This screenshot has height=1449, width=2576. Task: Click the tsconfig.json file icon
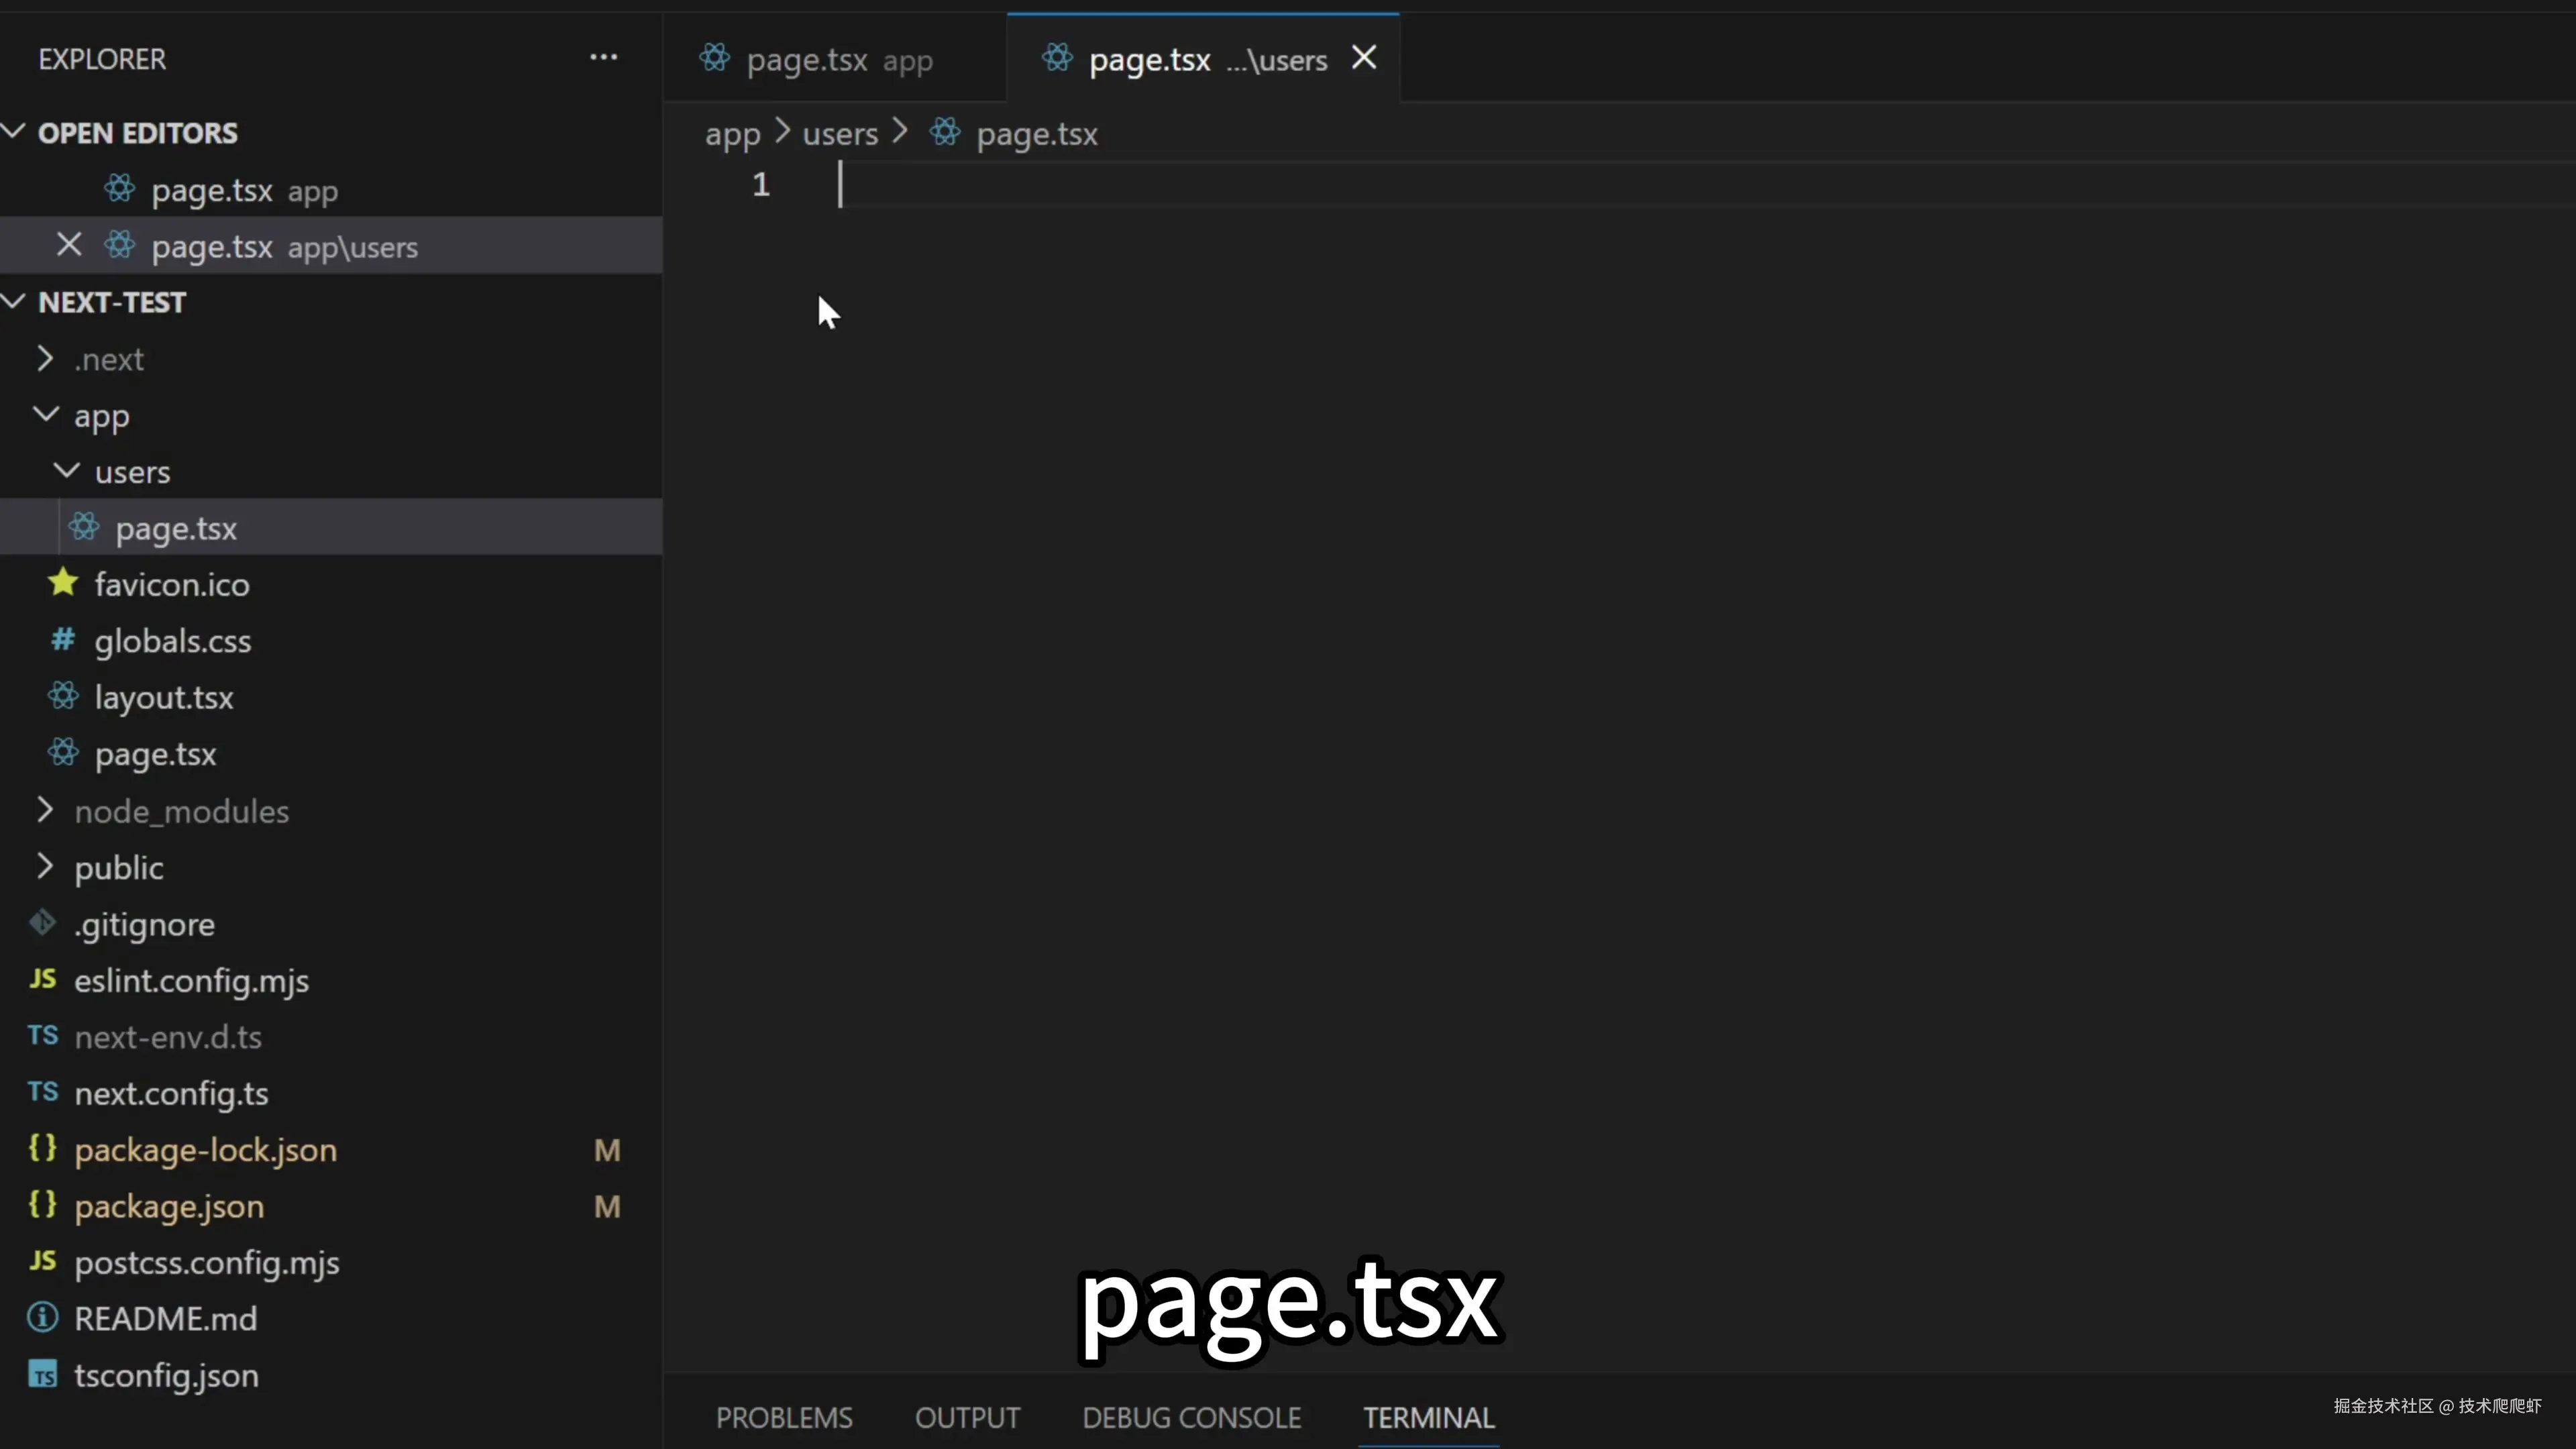click(x=42, y=1375)
